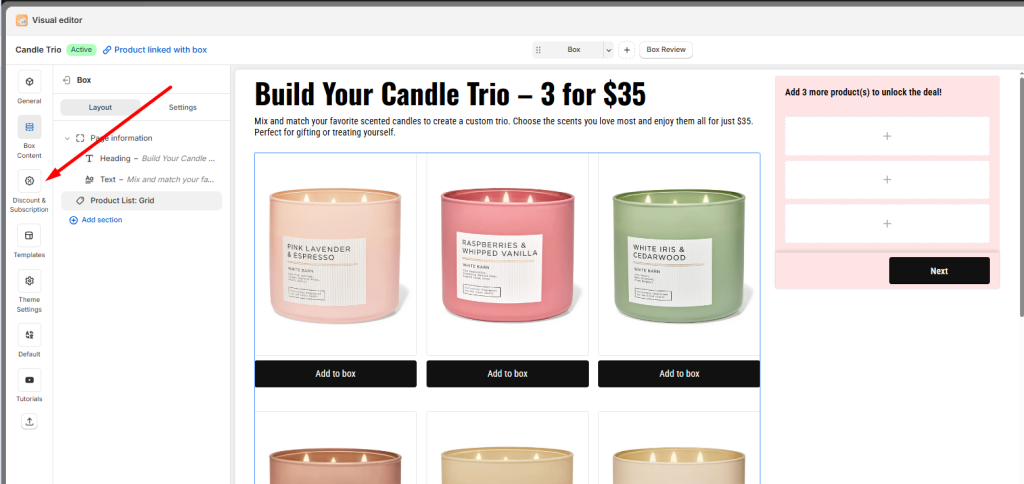Open the Templates sidebar icon
Image resolution: width=1024 pixels, height=484 pixels.
(x=29, y=235)
